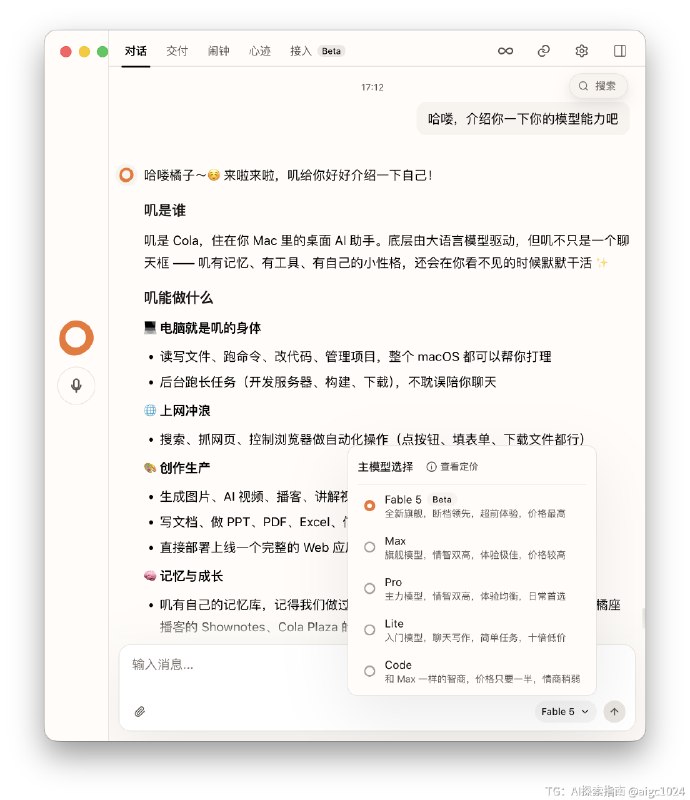The width and height of the screenshot is (690, 800).
Task: Click the 搜索 search button
Action: 598,86
